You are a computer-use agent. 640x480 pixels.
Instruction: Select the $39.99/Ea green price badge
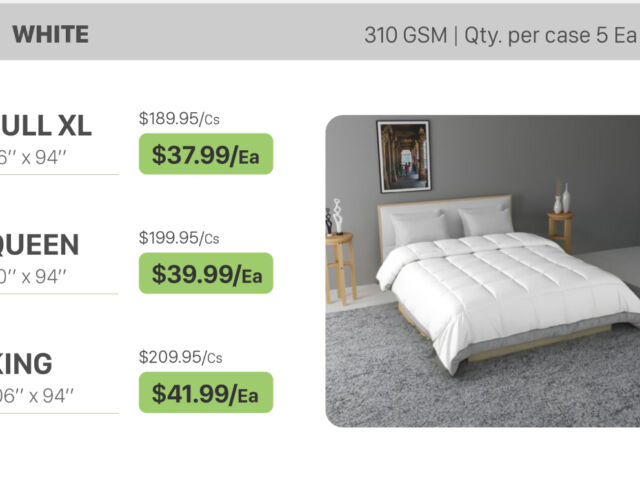pos(206,273)
